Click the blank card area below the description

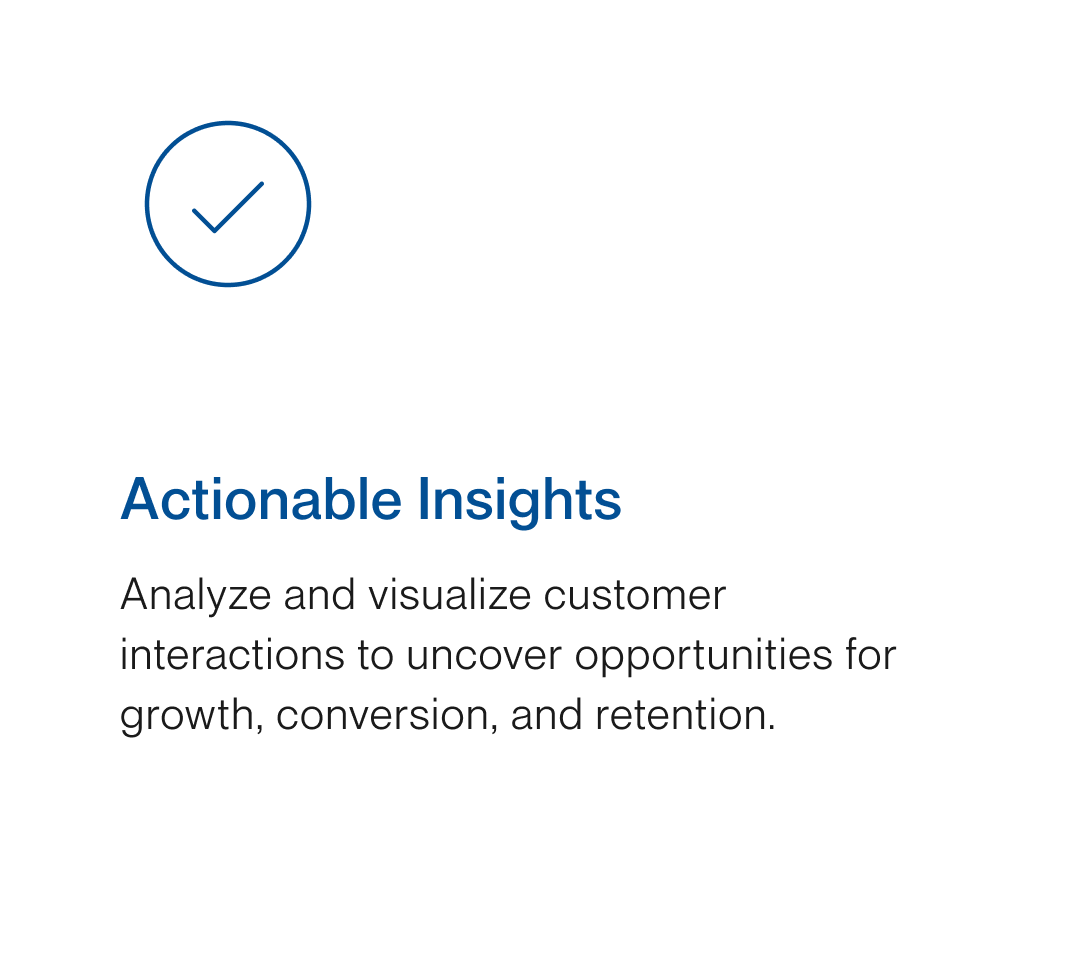pyautogui.click(x=540, y=850)
